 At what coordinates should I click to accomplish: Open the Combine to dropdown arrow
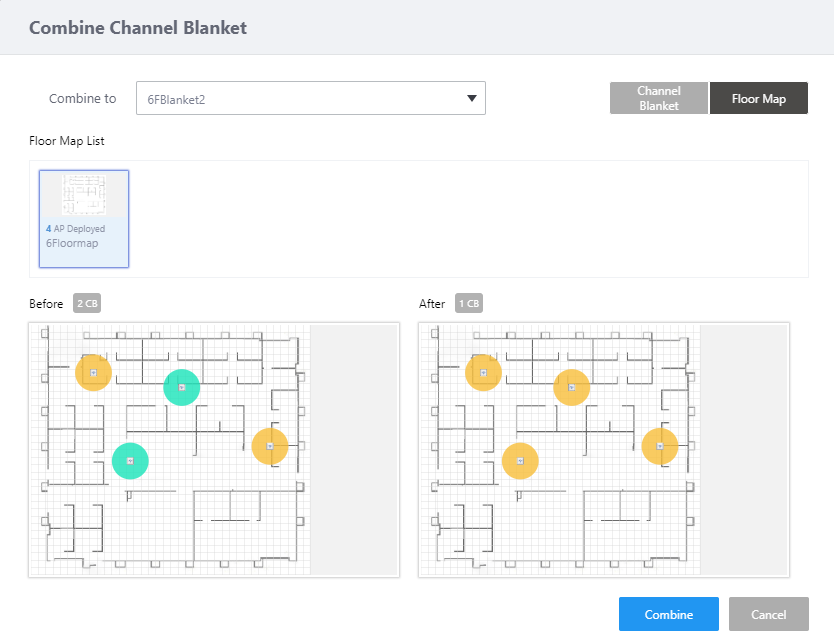pos(471,99)
